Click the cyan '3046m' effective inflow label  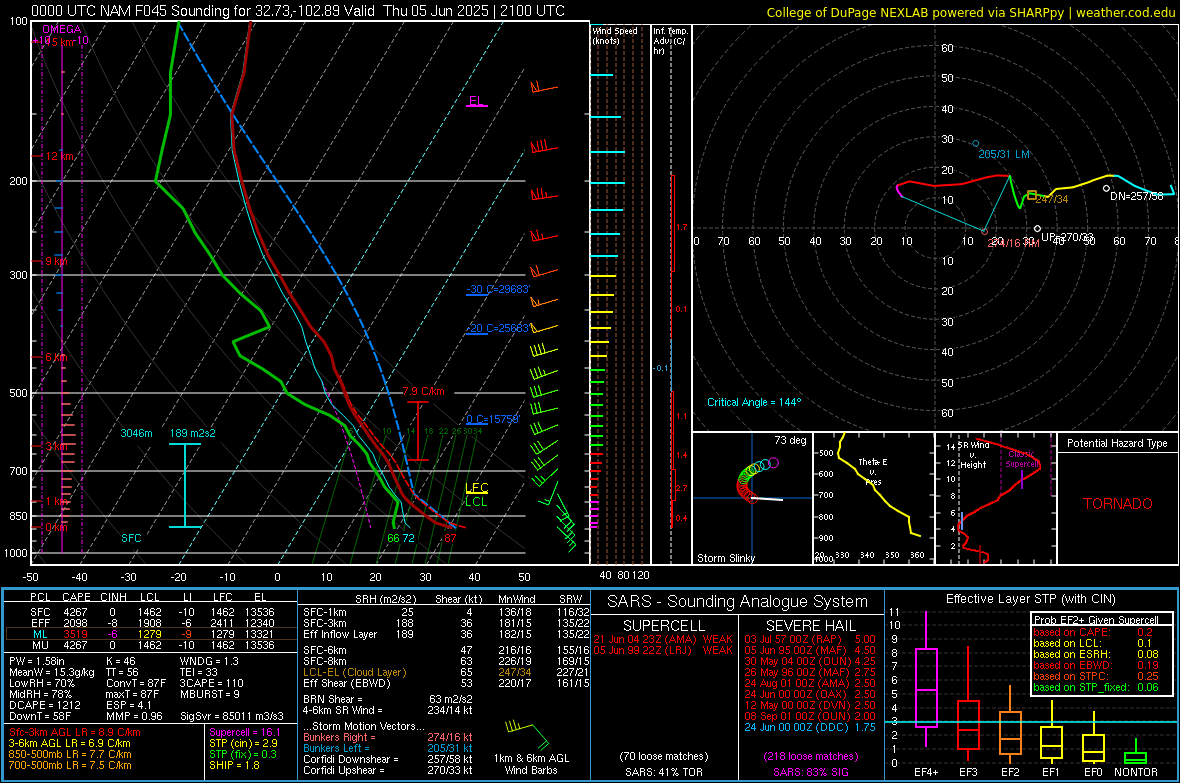click(136, 433)
